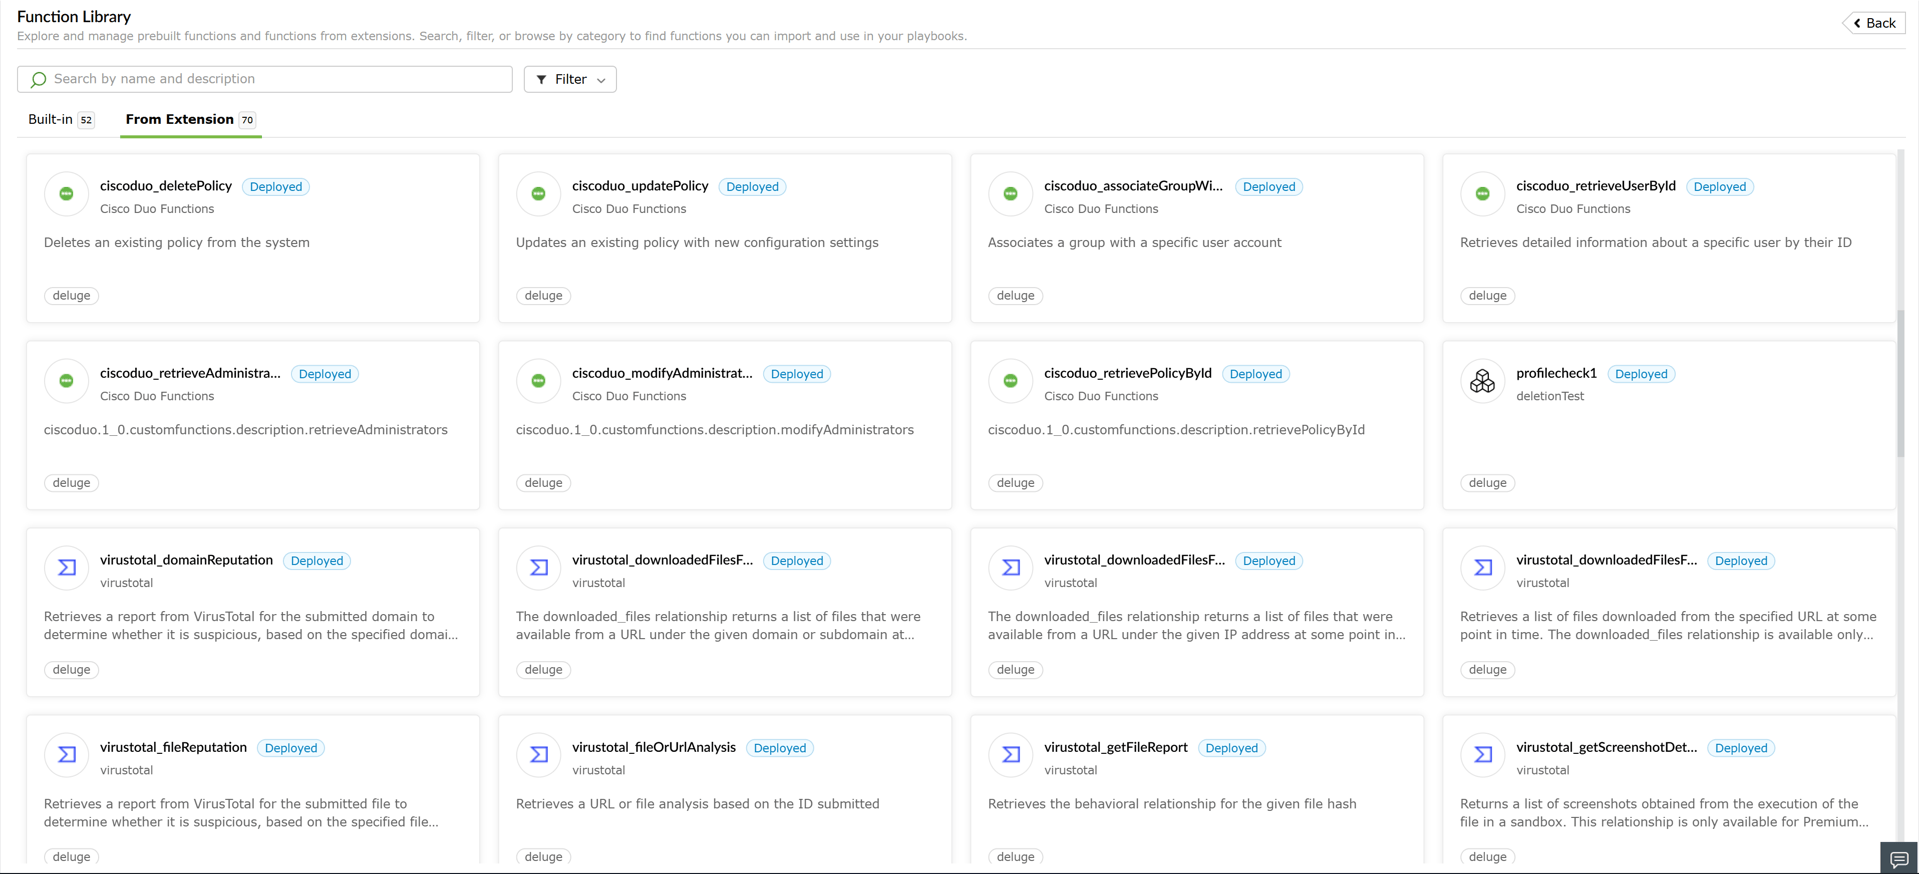This screenshot has height=874, width=1919.
Task: Open the virustotal_getFileReport function title
Action: pos(1116,747)
